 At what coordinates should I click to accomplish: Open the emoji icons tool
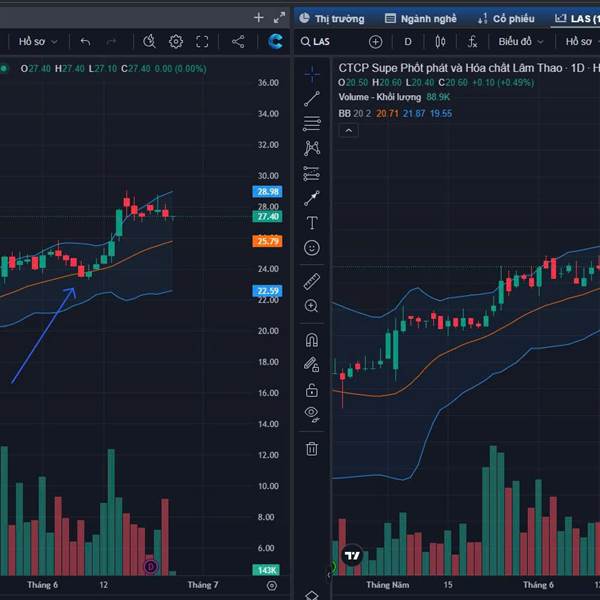312,248
